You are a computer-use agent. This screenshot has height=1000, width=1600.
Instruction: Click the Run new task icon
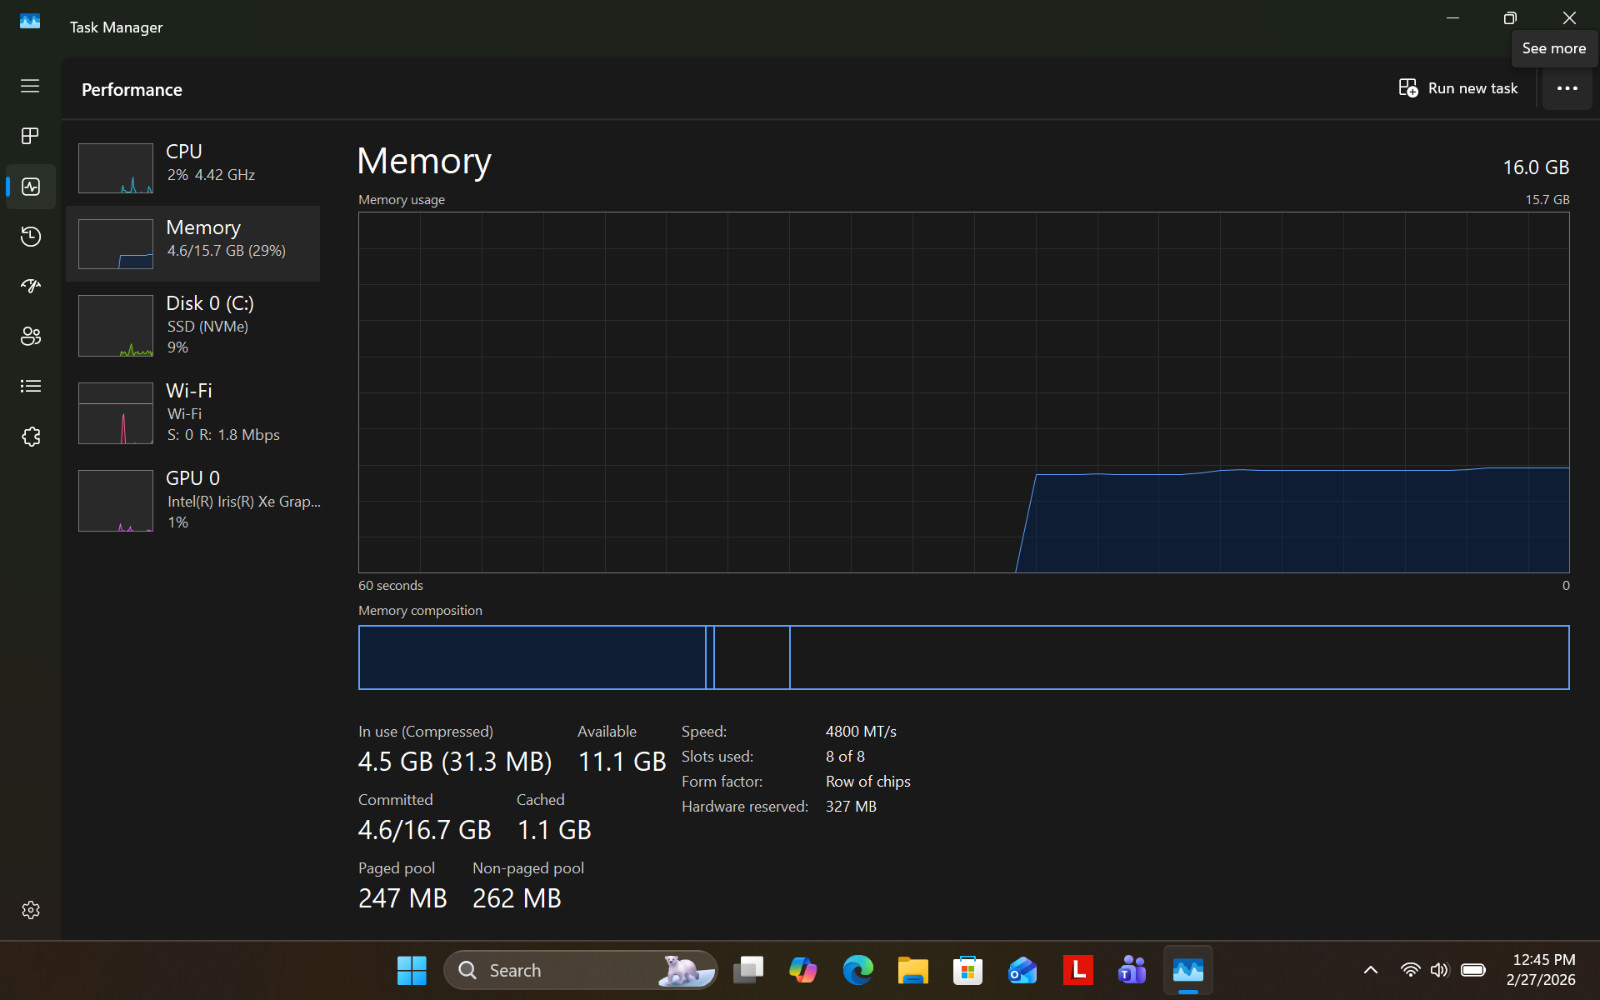[x=1408, y=88]
